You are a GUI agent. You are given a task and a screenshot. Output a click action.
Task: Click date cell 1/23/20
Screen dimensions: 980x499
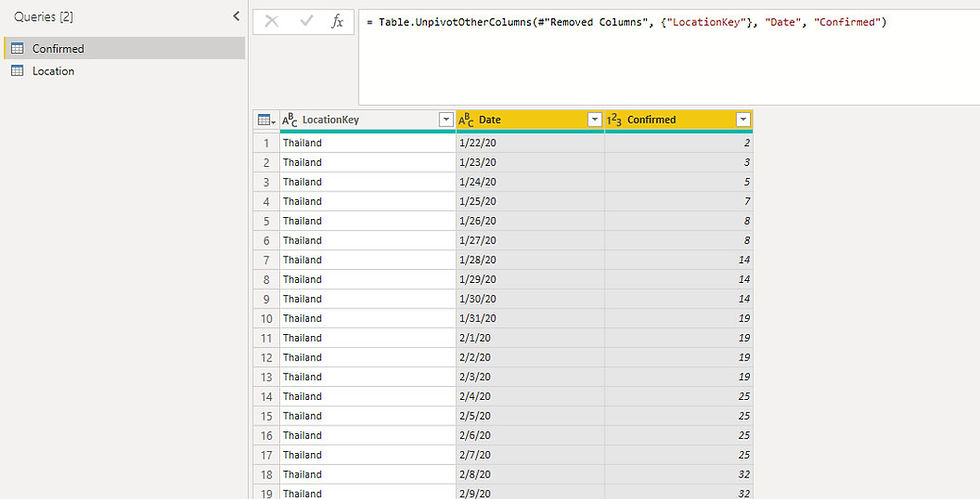530,163
